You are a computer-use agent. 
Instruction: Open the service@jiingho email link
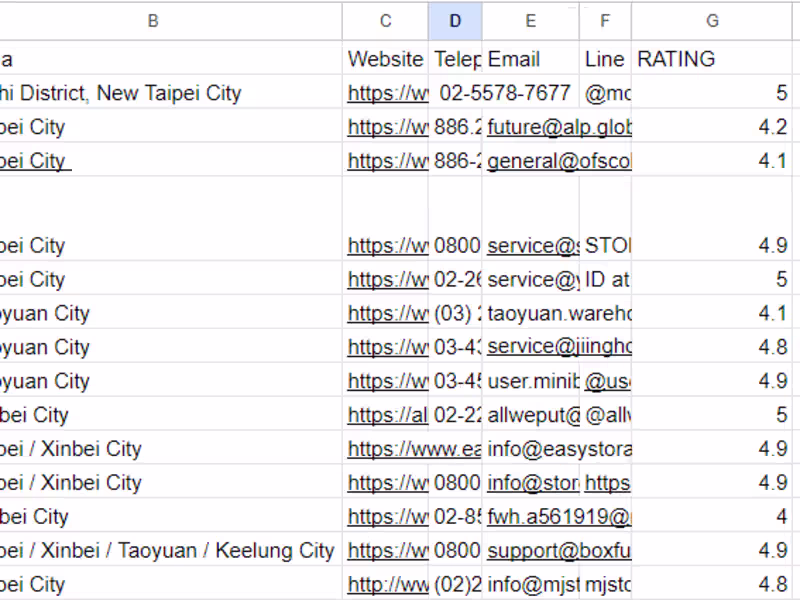coord(559,347)
